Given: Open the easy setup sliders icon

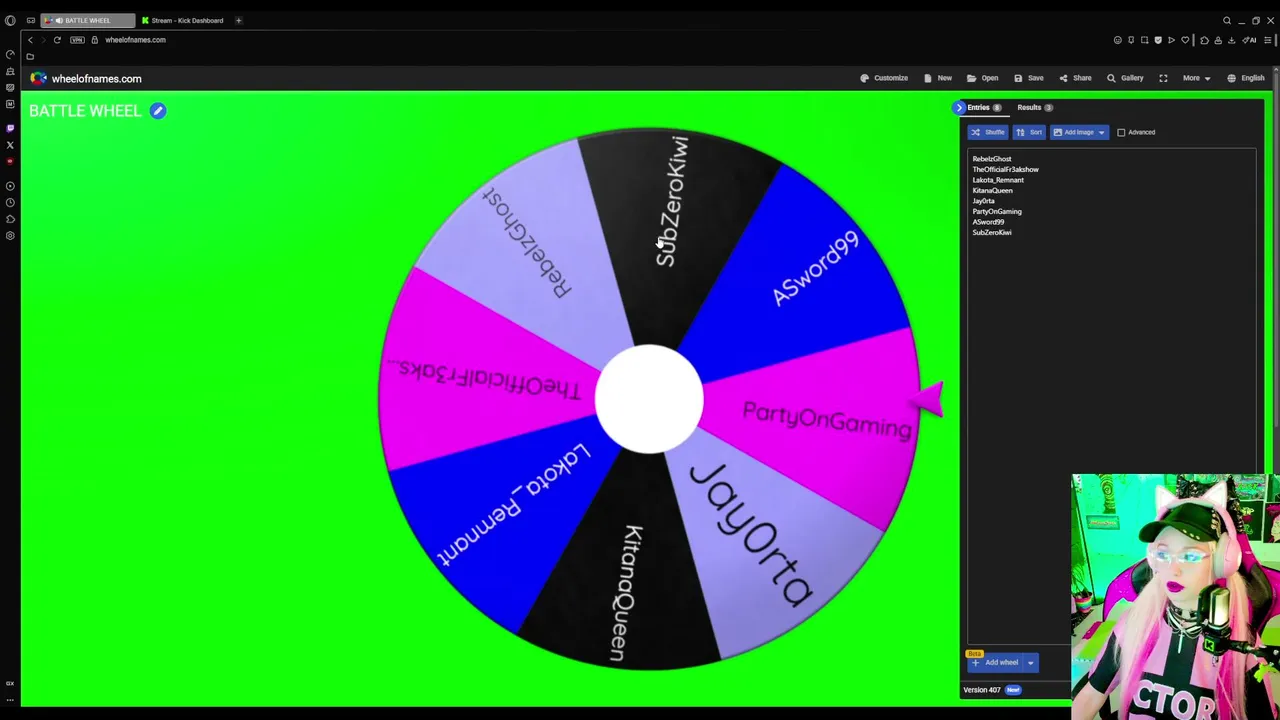Looking at the screenshot, I should pyautogui.click(x=1268, y=40).
